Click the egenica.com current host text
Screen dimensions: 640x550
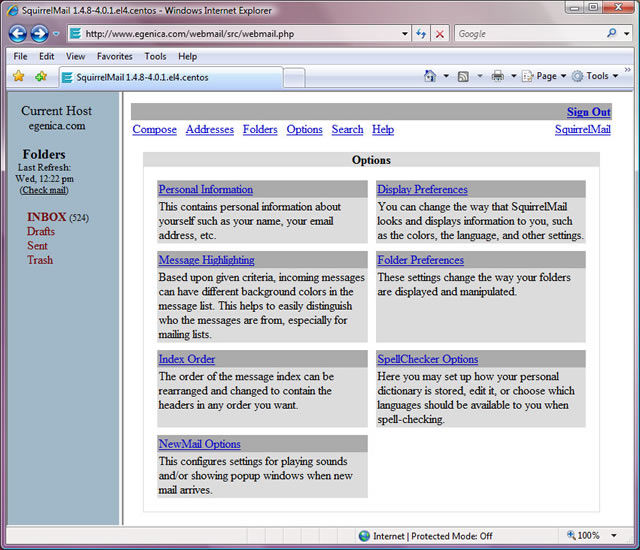[57, 126]
